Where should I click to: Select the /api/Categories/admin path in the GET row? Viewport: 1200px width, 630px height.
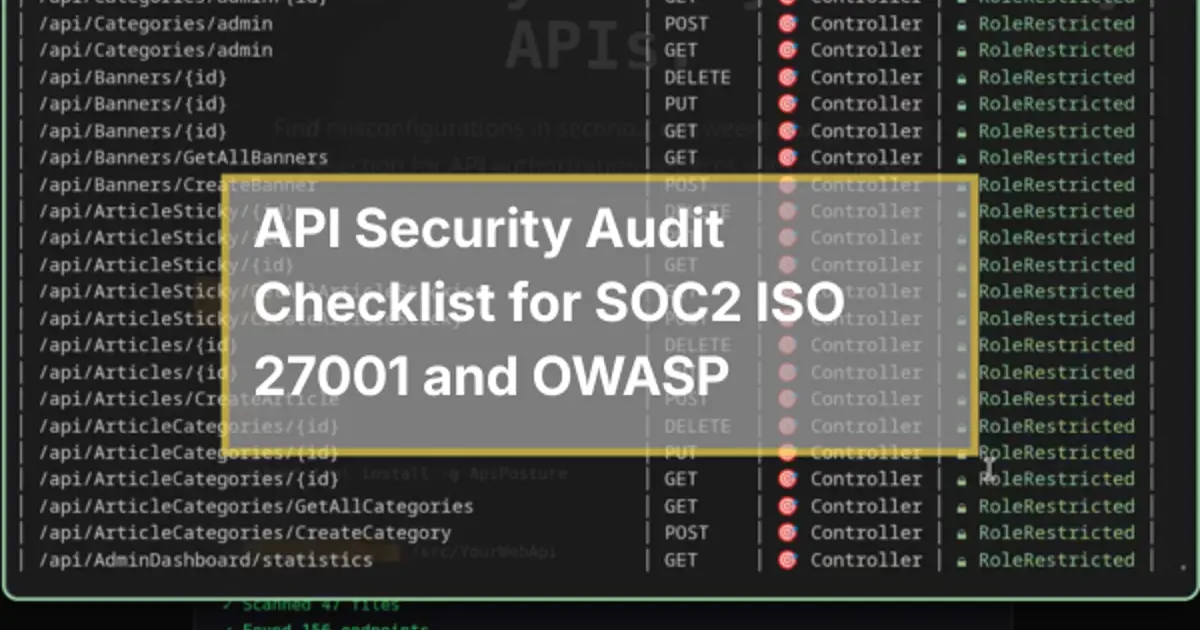[156, 50]
